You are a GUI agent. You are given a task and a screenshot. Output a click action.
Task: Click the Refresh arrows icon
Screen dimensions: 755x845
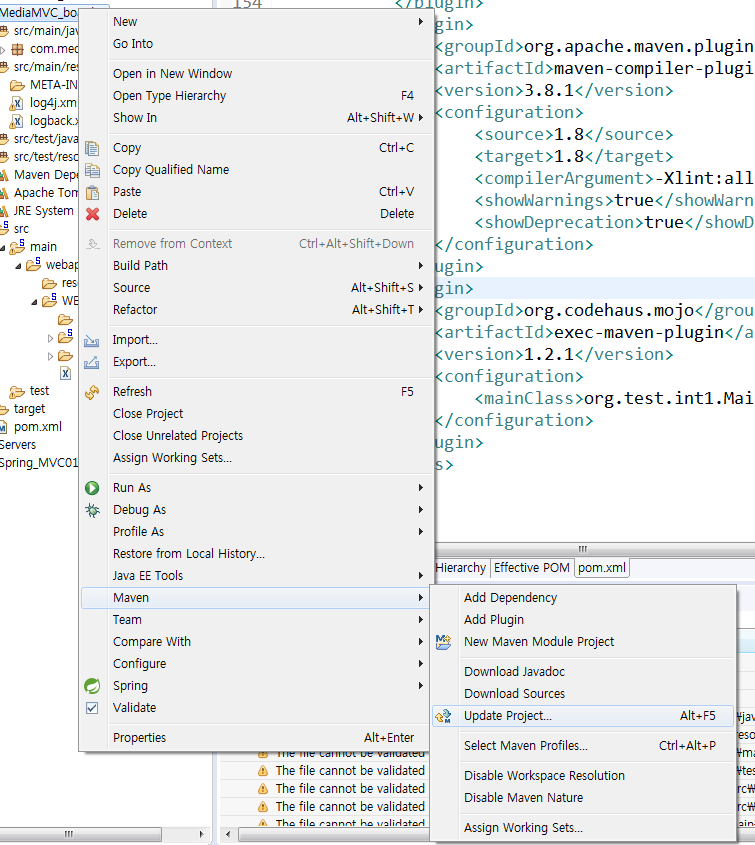pyautogui.click(x=92, y=392)
